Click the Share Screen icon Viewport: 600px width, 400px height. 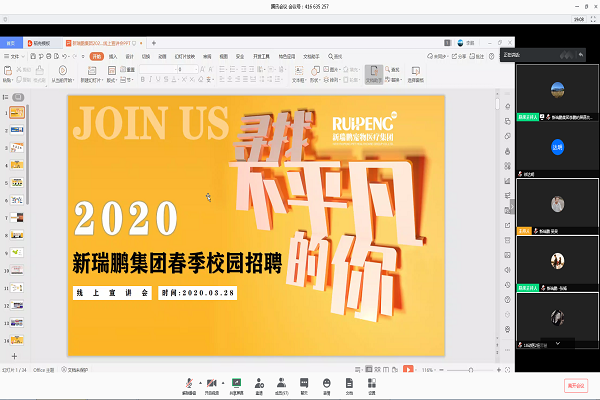click(x=236, y=382)
